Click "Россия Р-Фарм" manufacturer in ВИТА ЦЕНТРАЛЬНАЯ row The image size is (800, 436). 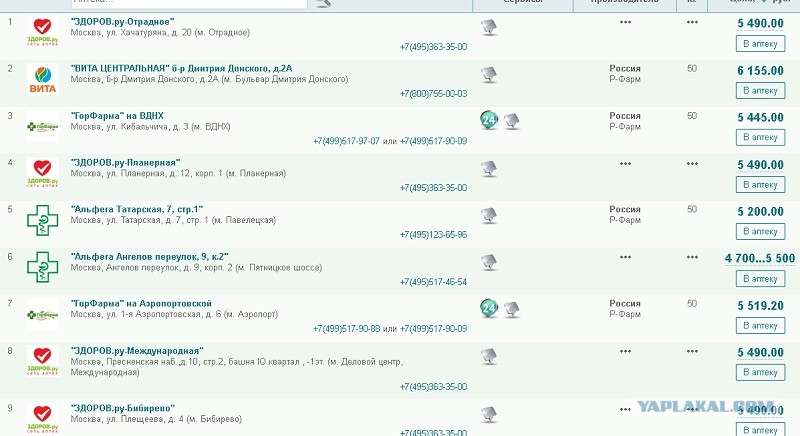(x=625, y=73)
